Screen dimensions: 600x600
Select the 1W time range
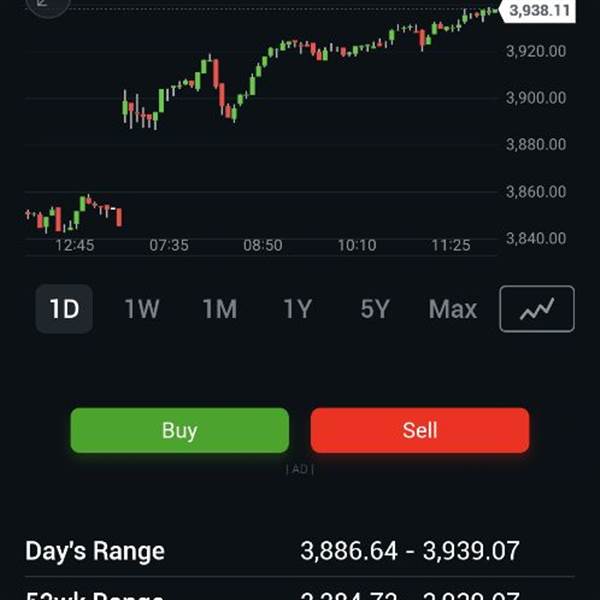click(x=142, y=309)
